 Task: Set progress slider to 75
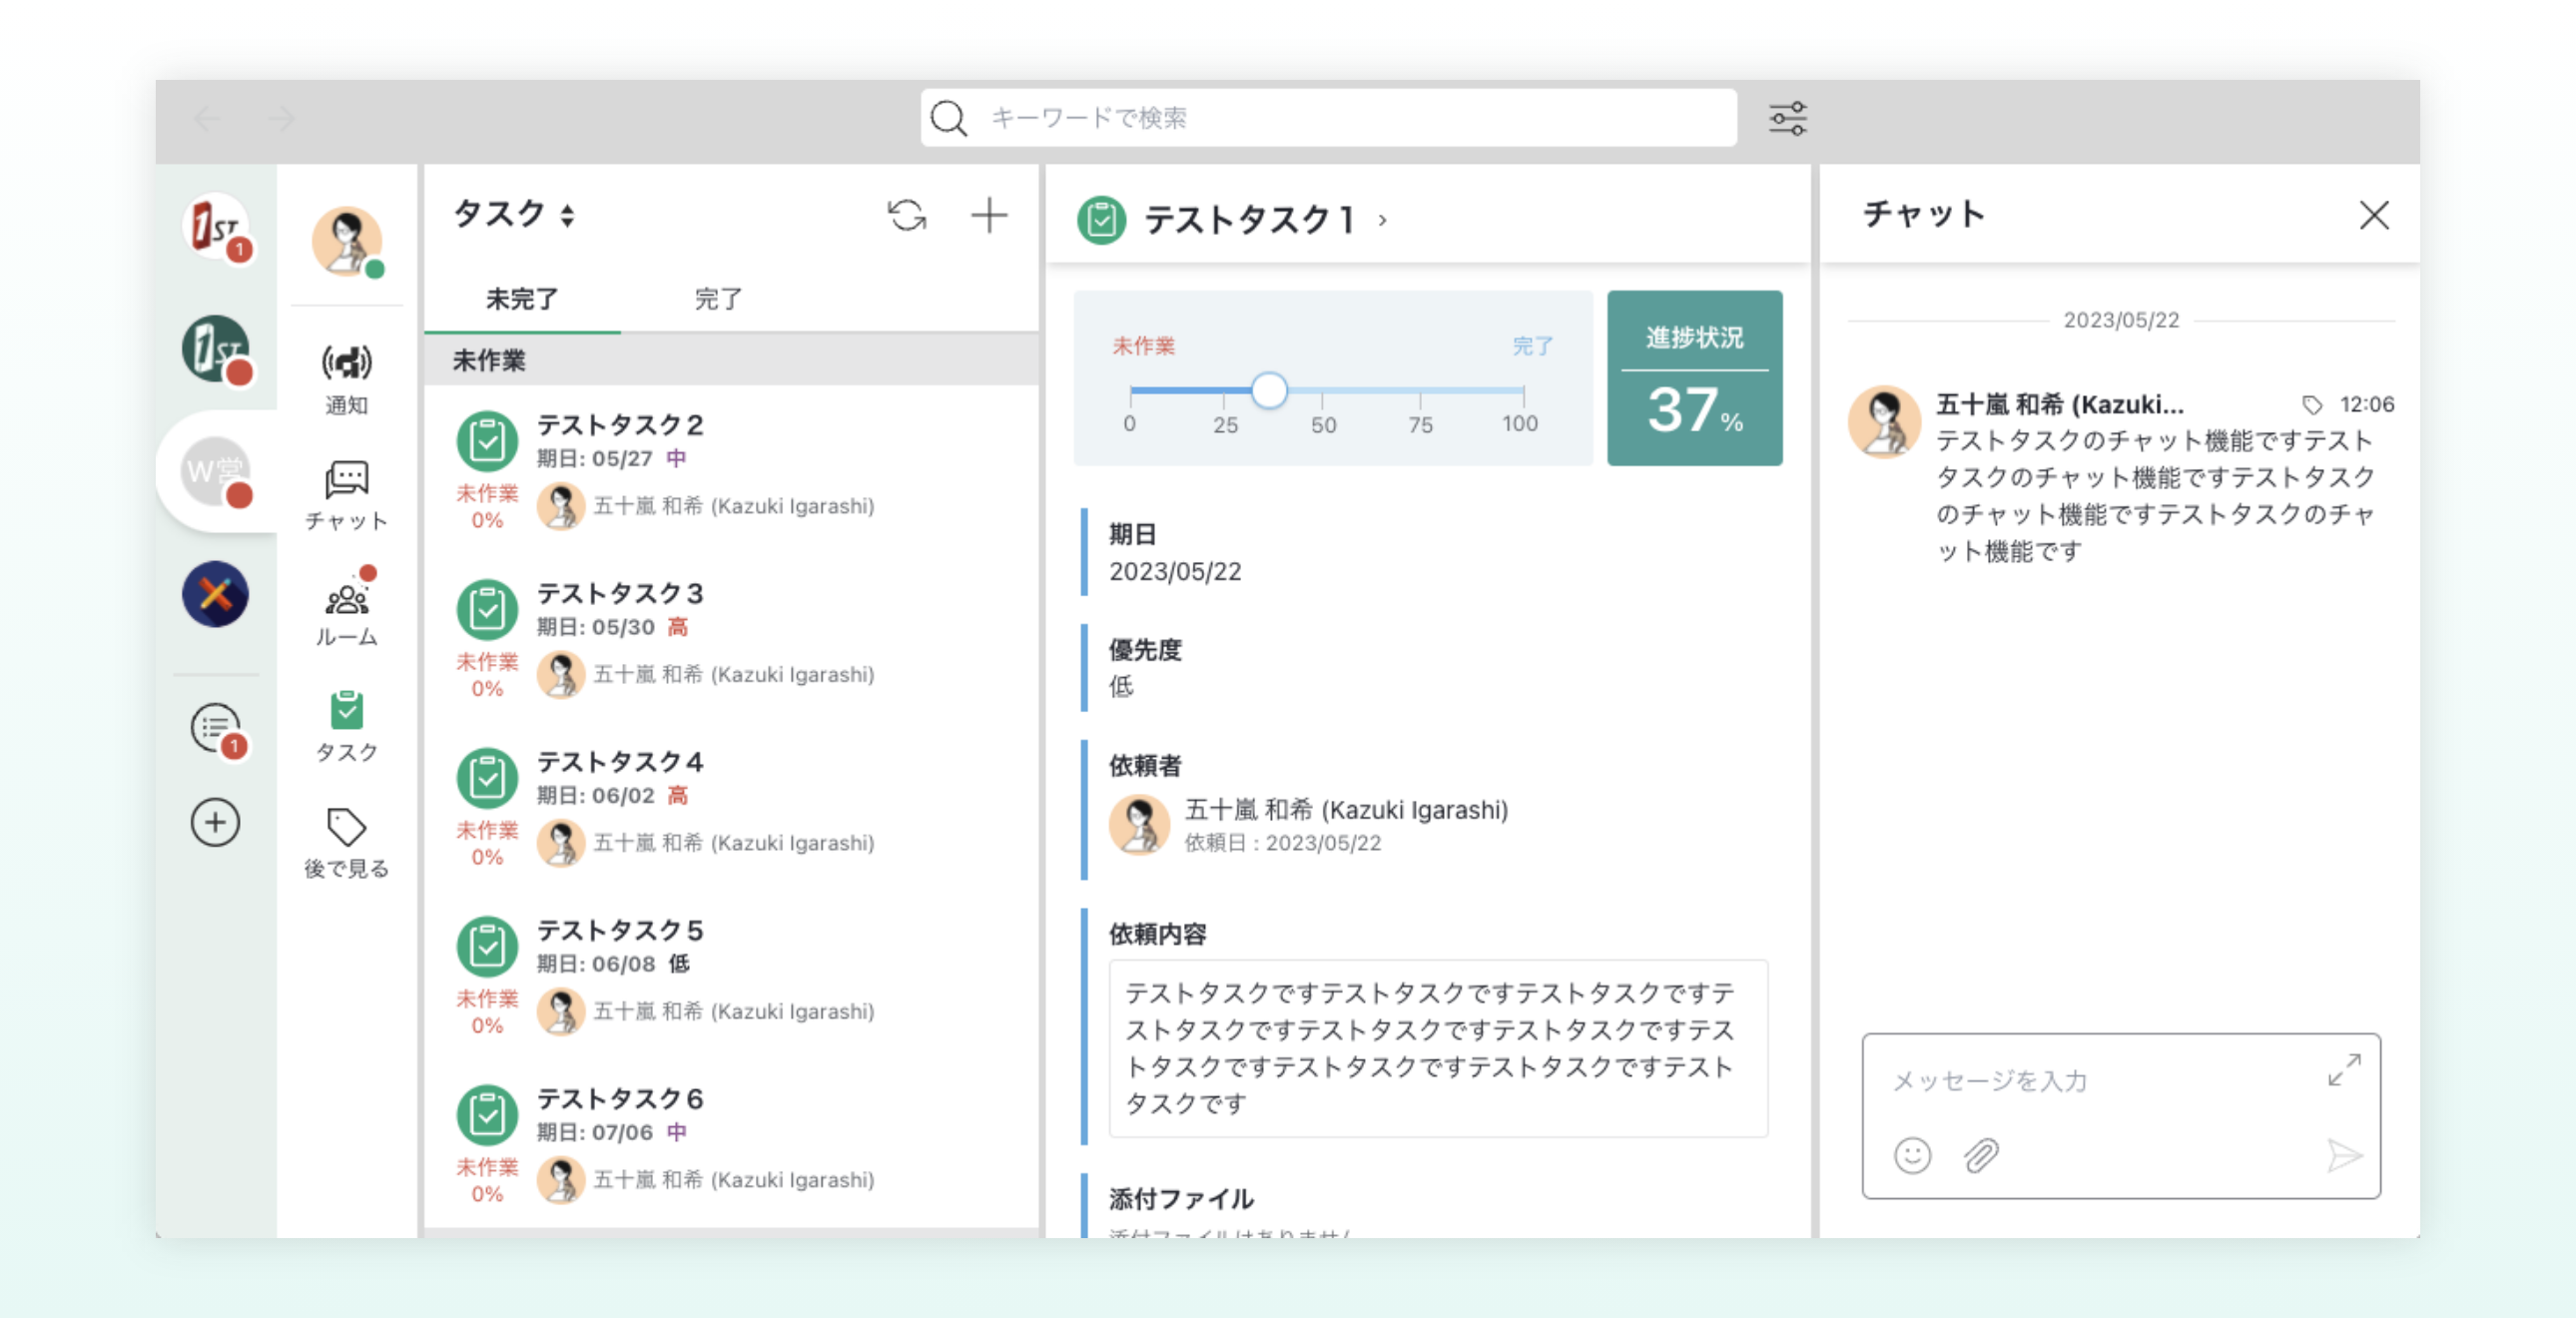pyautogui.click(x=1421, y=390)
